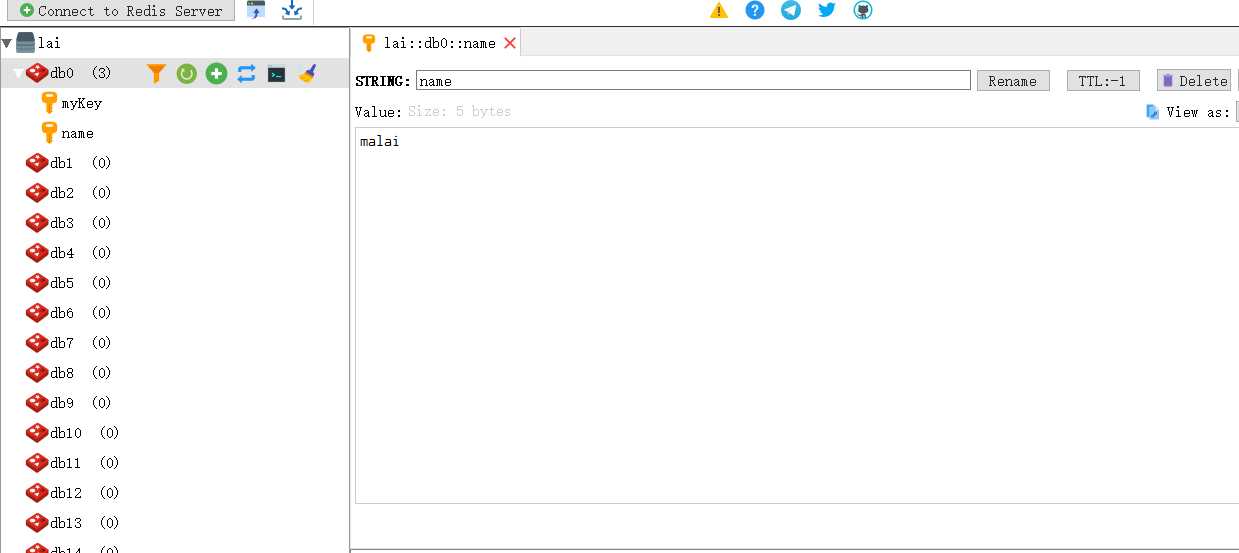Click the db0 broom flush icon

pyautogui.click(x=307, y=73)
